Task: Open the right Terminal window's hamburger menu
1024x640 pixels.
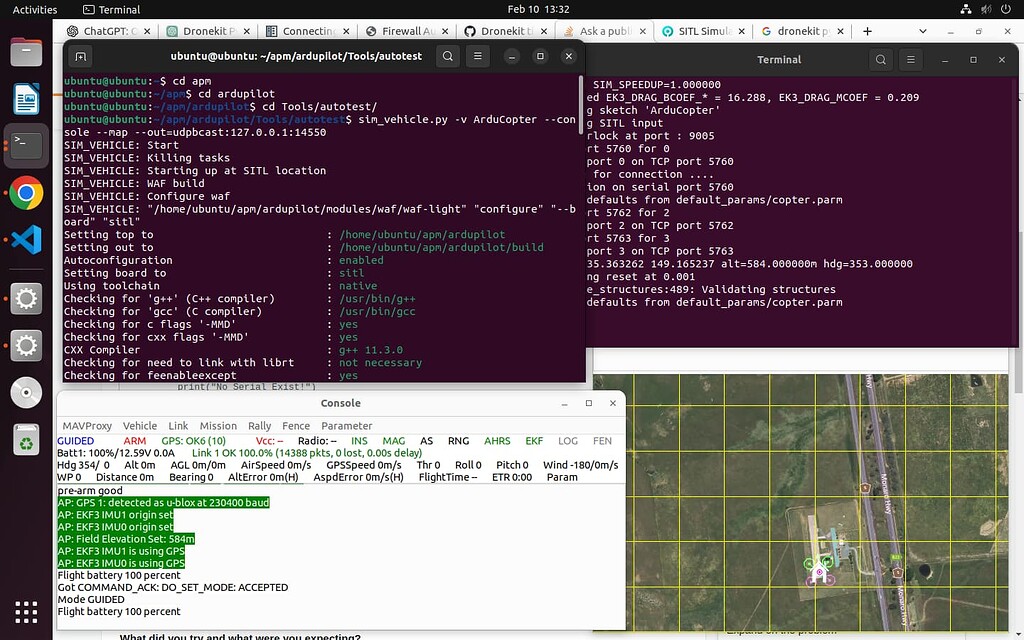Action: (910, 59)
